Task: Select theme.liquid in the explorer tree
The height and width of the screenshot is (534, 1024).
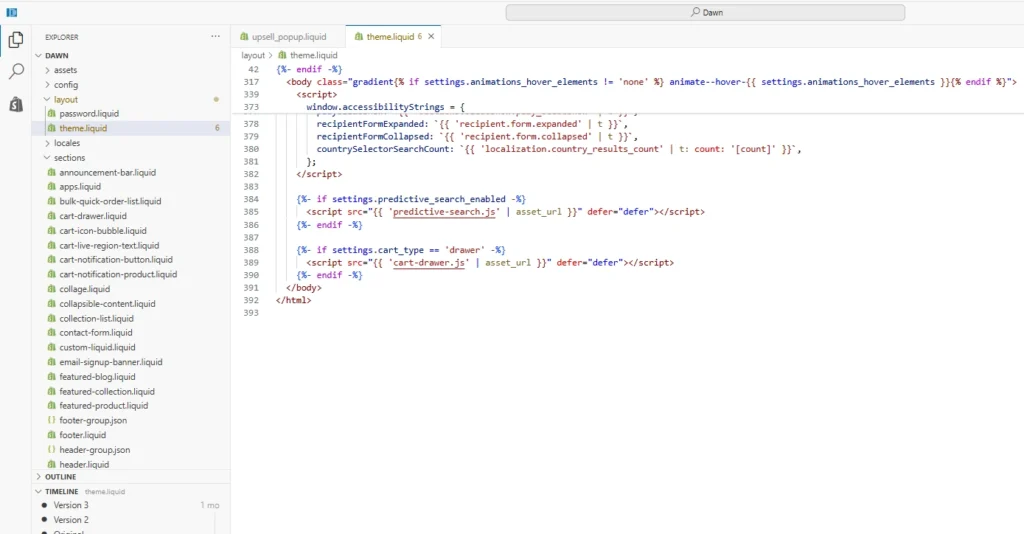Action: coord(82,128)
